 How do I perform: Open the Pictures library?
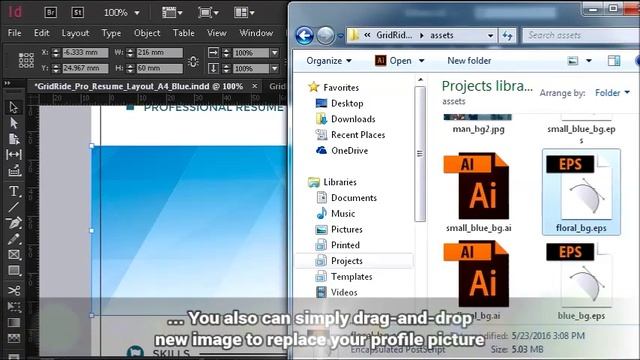pos(347,229)
